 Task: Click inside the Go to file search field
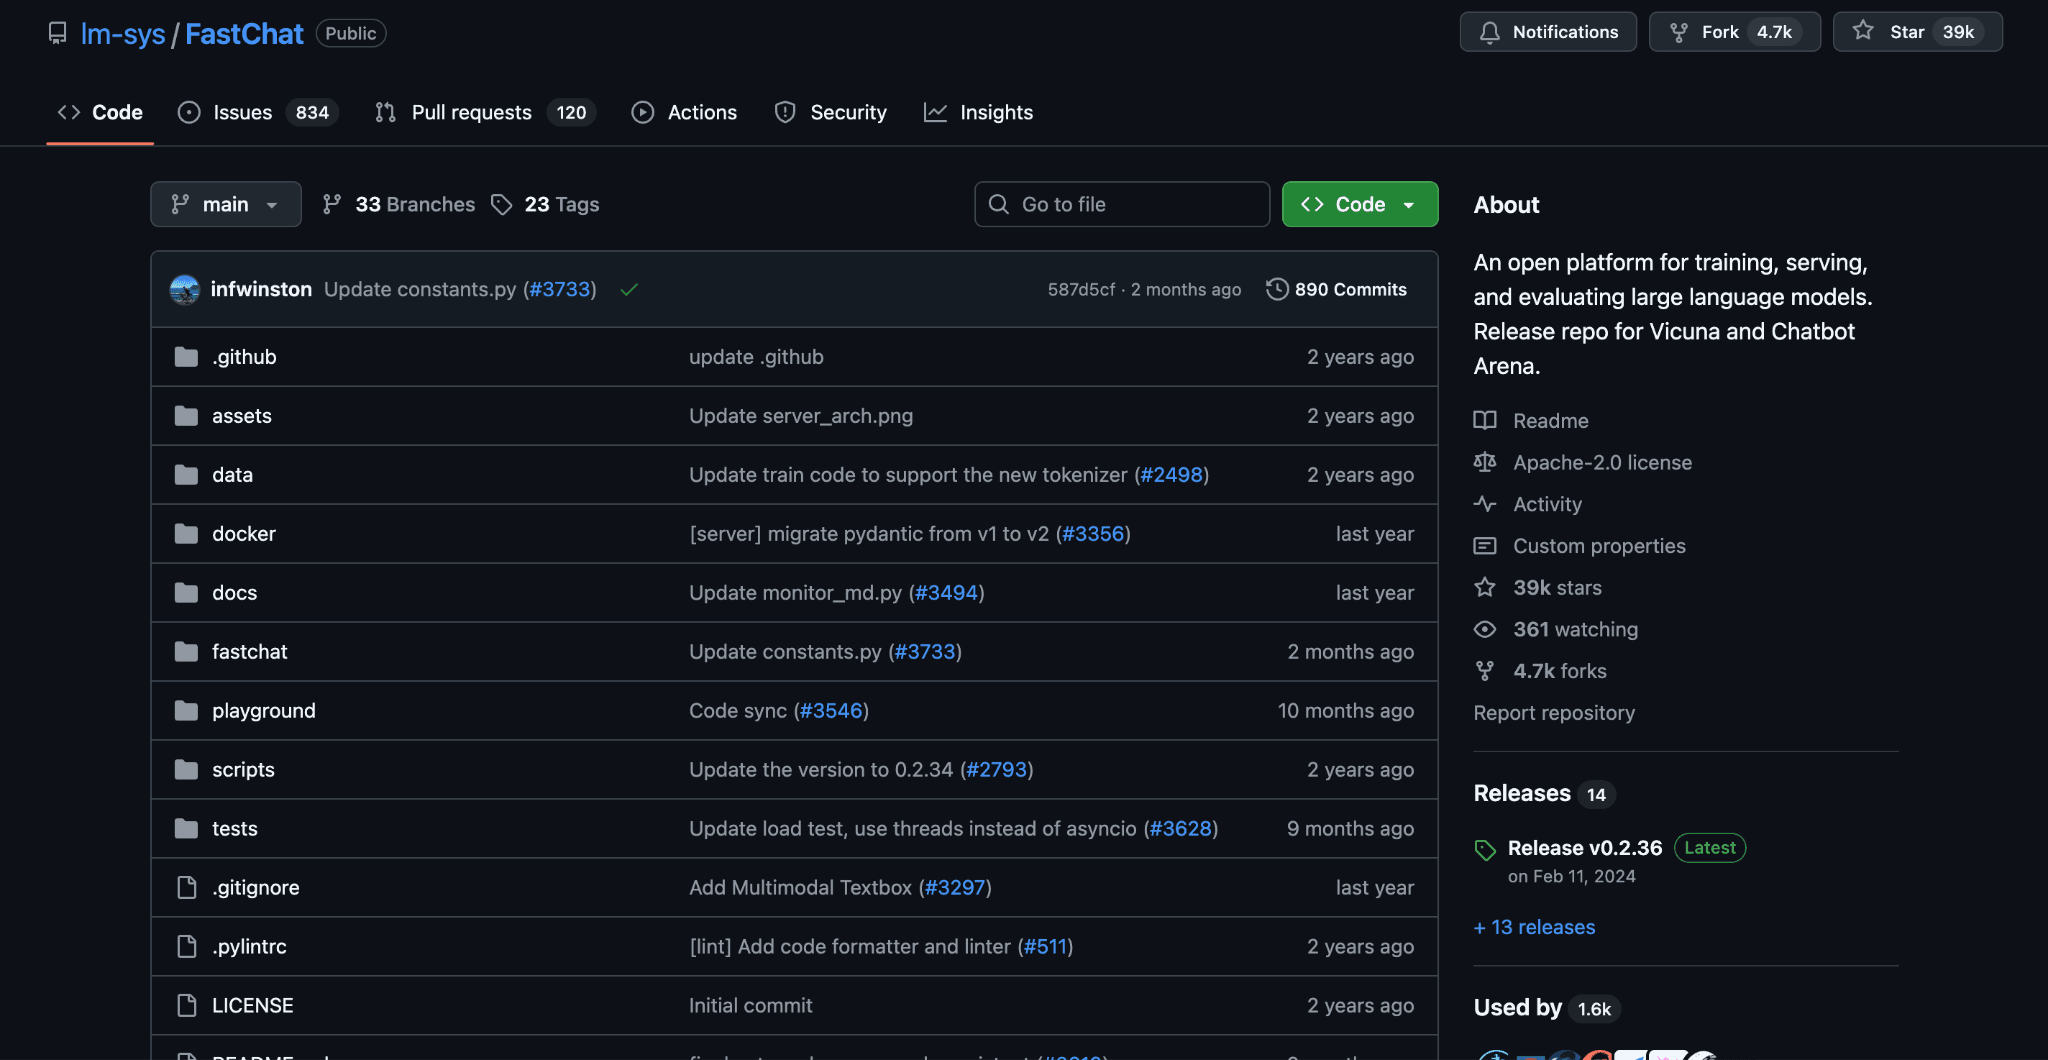point(1120,204)
